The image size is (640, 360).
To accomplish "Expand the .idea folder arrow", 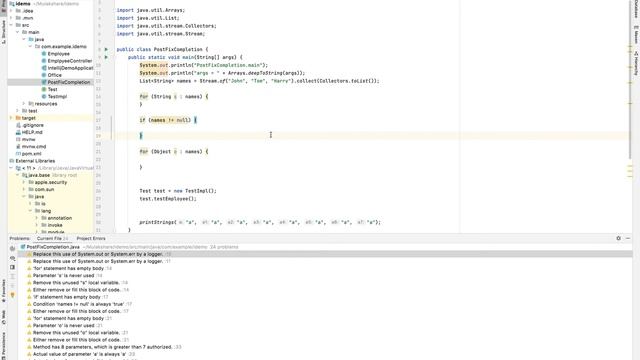I will click(11, 11).
